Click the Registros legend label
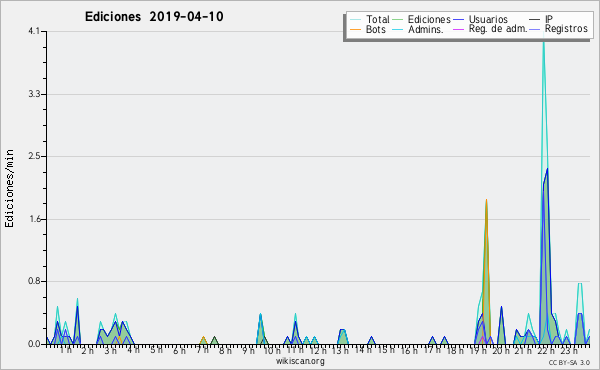 [566, 29]
